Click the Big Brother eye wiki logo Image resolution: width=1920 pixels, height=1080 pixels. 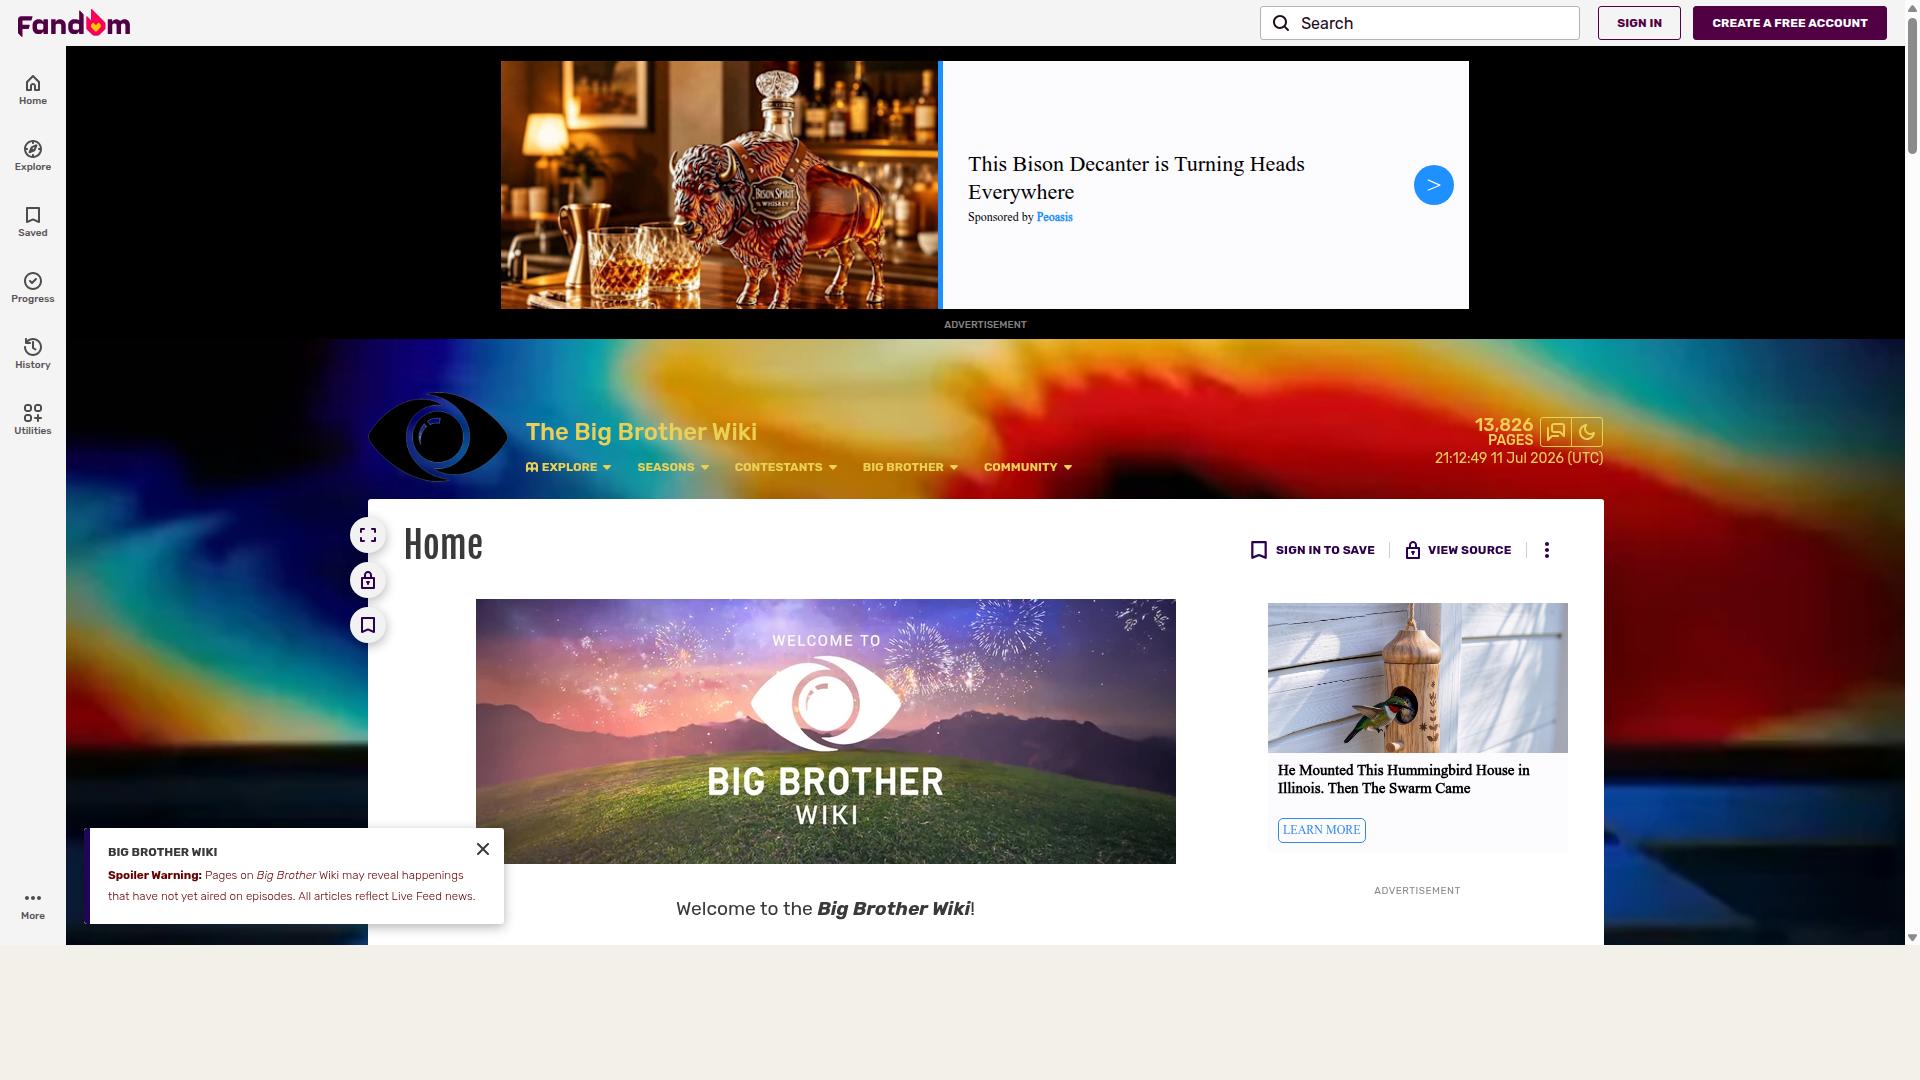pyautogui.click(x=438, y=437)
